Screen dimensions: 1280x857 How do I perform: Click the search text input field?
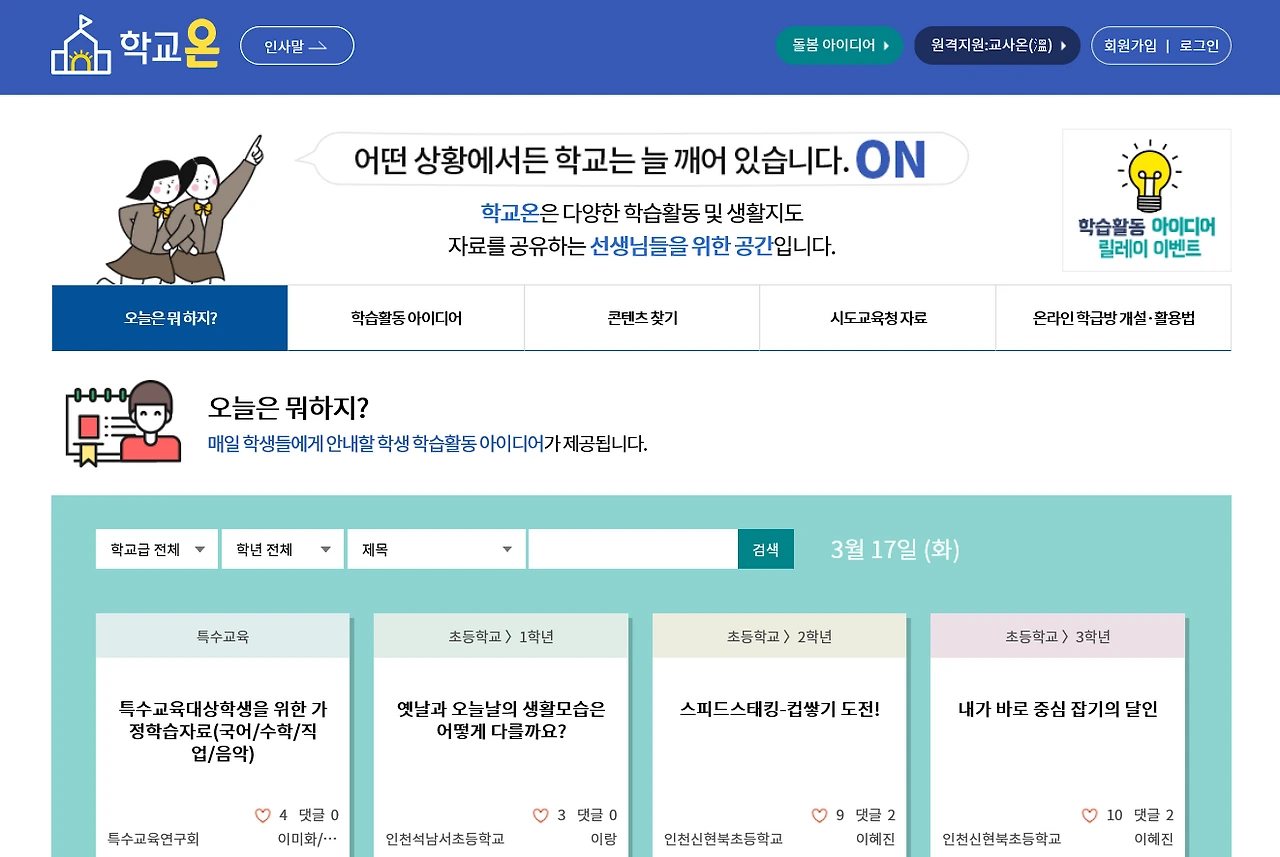[x=632, y=549]
